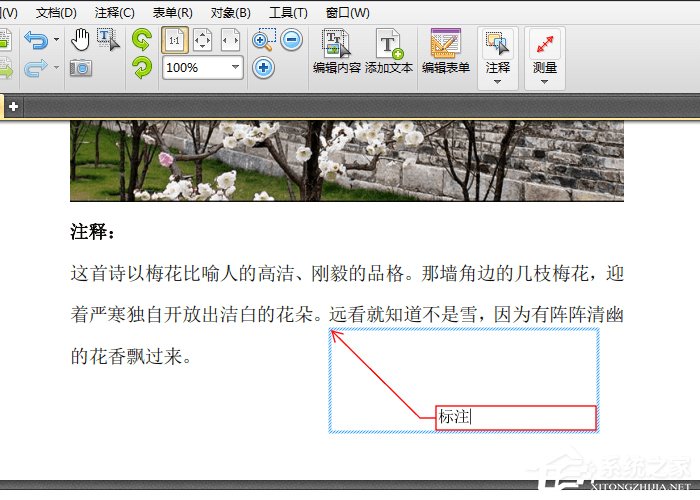Expand the 测量 dropdown arrow
The width and height of the screenshot is (700, 500).
tap(544, 82)
